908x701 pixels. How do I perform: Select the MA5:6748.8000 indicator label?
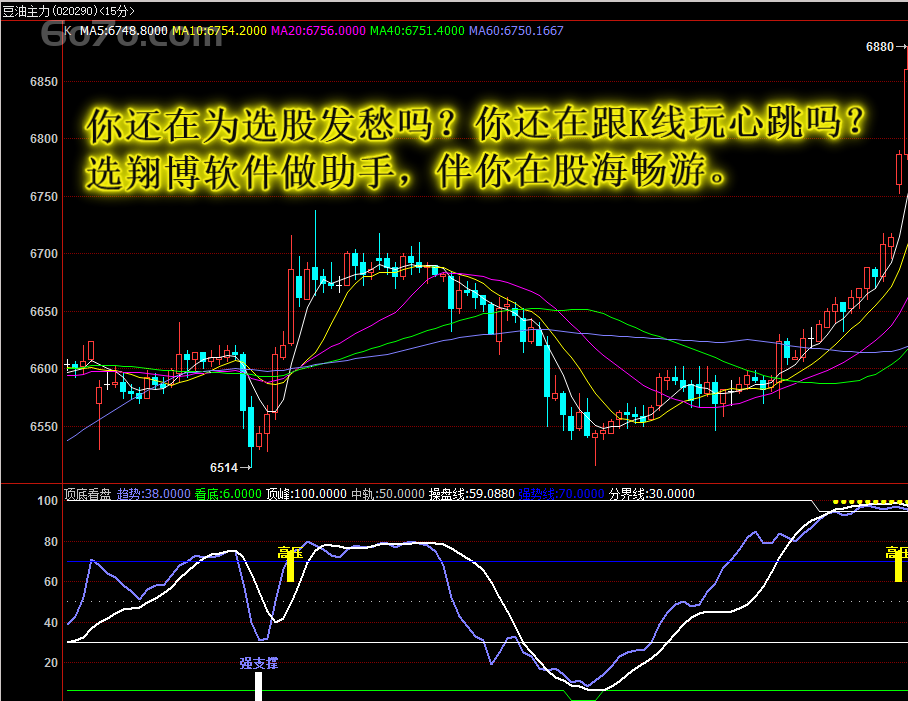123,31
